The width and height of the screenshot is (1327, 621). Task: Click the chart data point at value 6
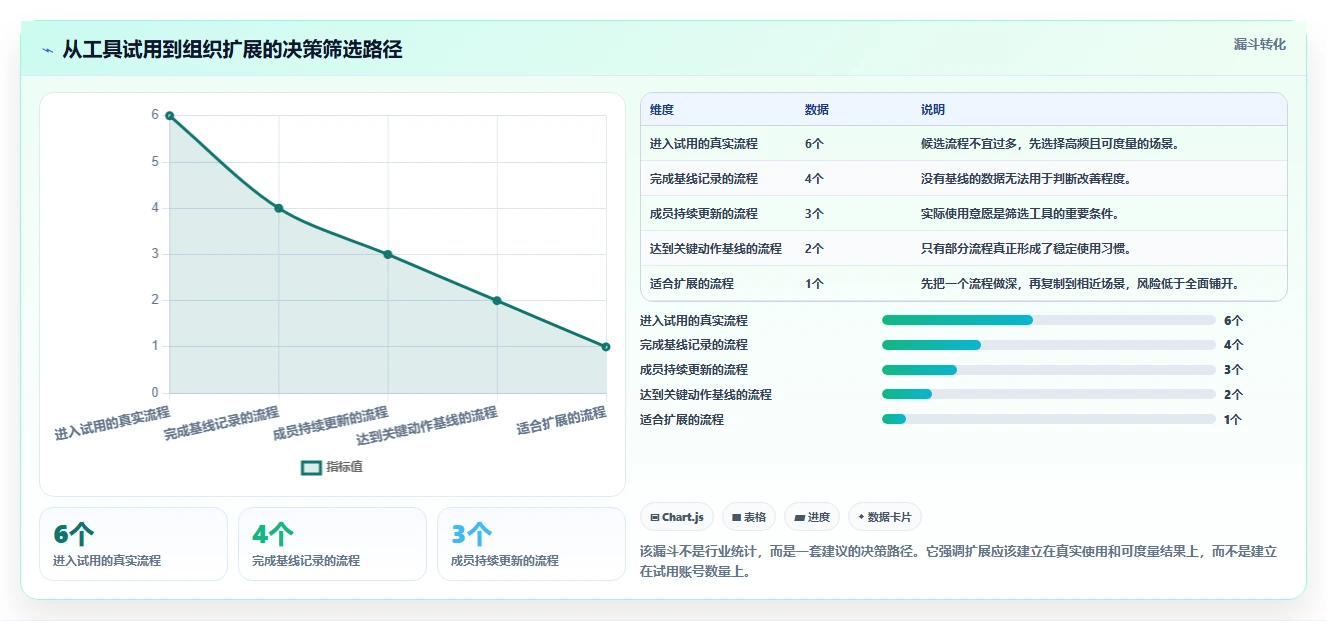170,116
